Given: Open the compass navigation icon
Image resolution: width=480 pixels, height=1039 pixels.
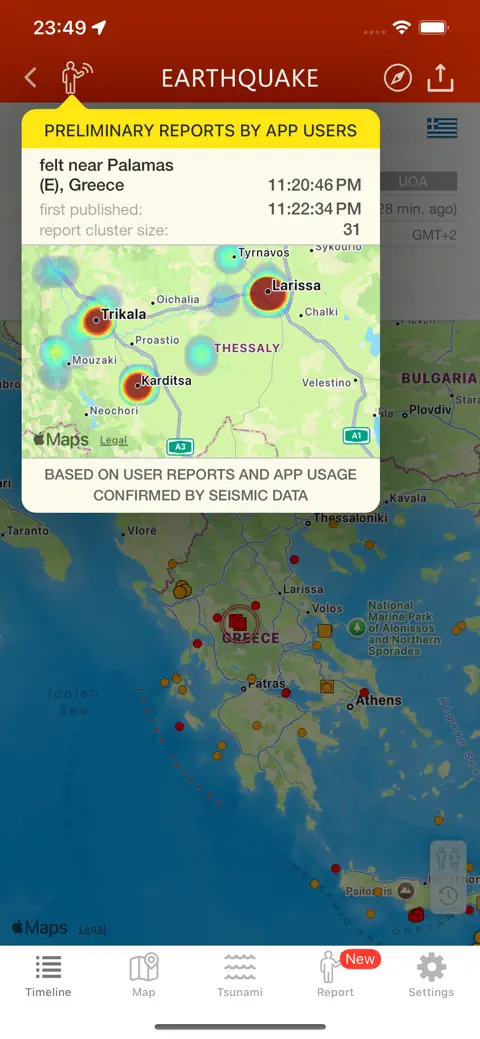Looking at the screenshot, I should pos(398,78).
